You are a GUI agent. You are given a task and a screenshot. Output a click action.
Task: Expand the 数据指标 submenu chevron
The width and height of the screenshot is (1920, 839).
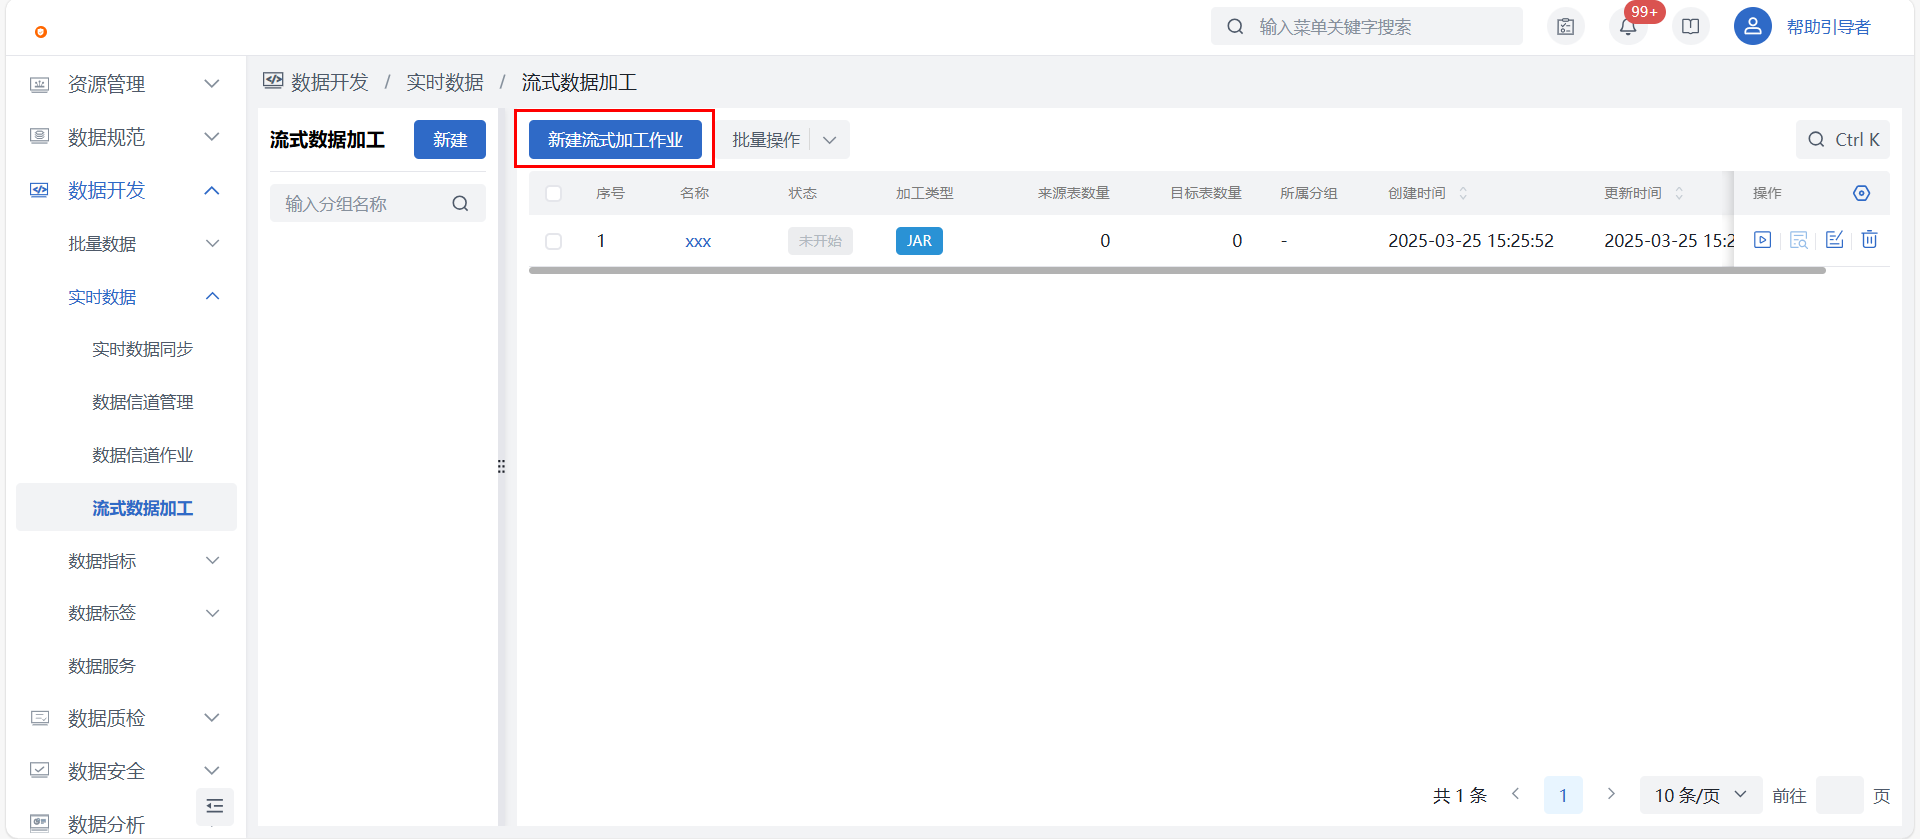[212, 560]
